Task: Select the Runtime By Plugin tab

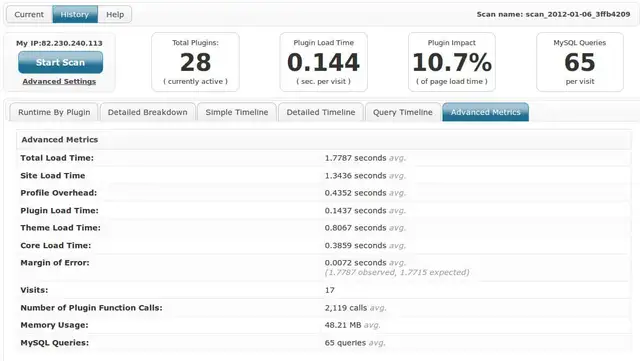Action: (54, 112)
